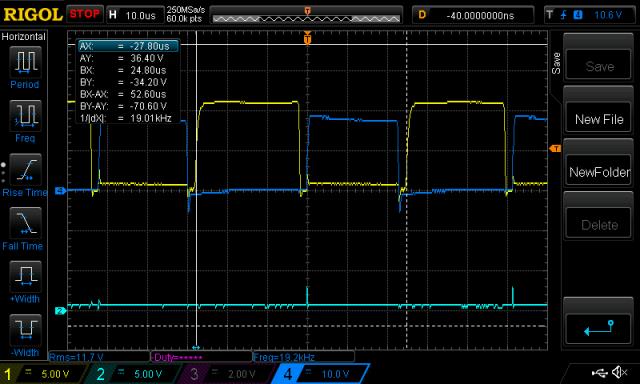Toggle channel 1 with 5.00 V scale

click(43, 374)
